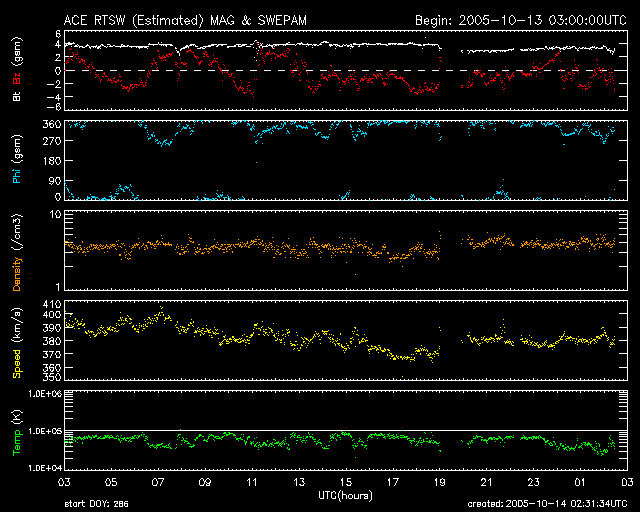The width and height of the screenshot is (640, 512).
Task: Click the '400' tick on the Speed axis
Action: [52, 314]
